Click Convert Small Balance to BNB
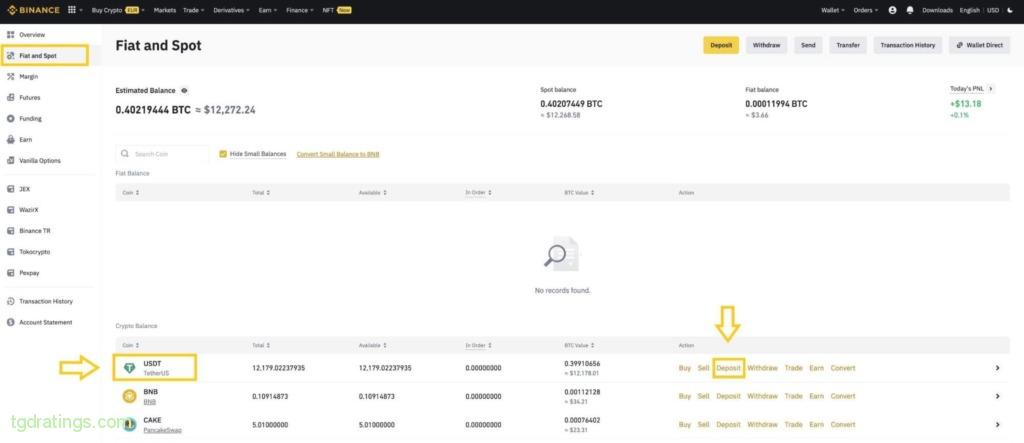The height and width of the screenshot is (443, 1024). tap(338, 155)
